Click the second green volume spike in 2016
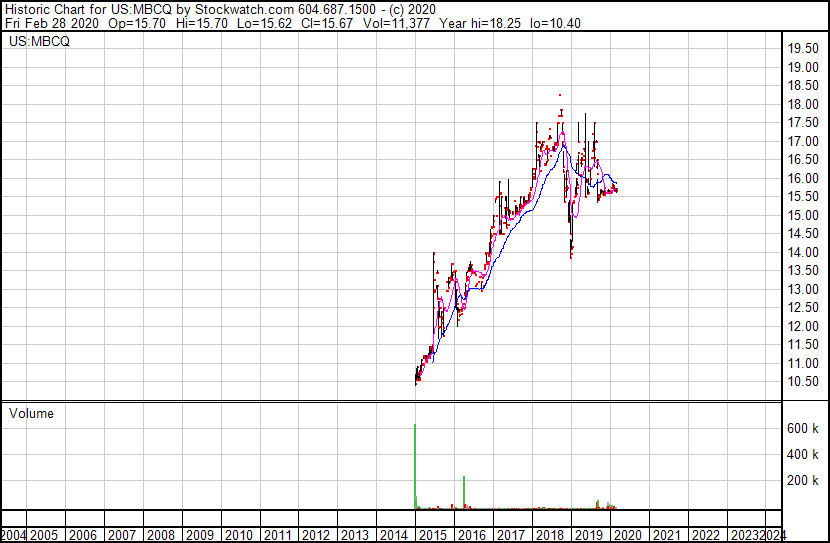The image size is (830, 543). click(465, 492)
